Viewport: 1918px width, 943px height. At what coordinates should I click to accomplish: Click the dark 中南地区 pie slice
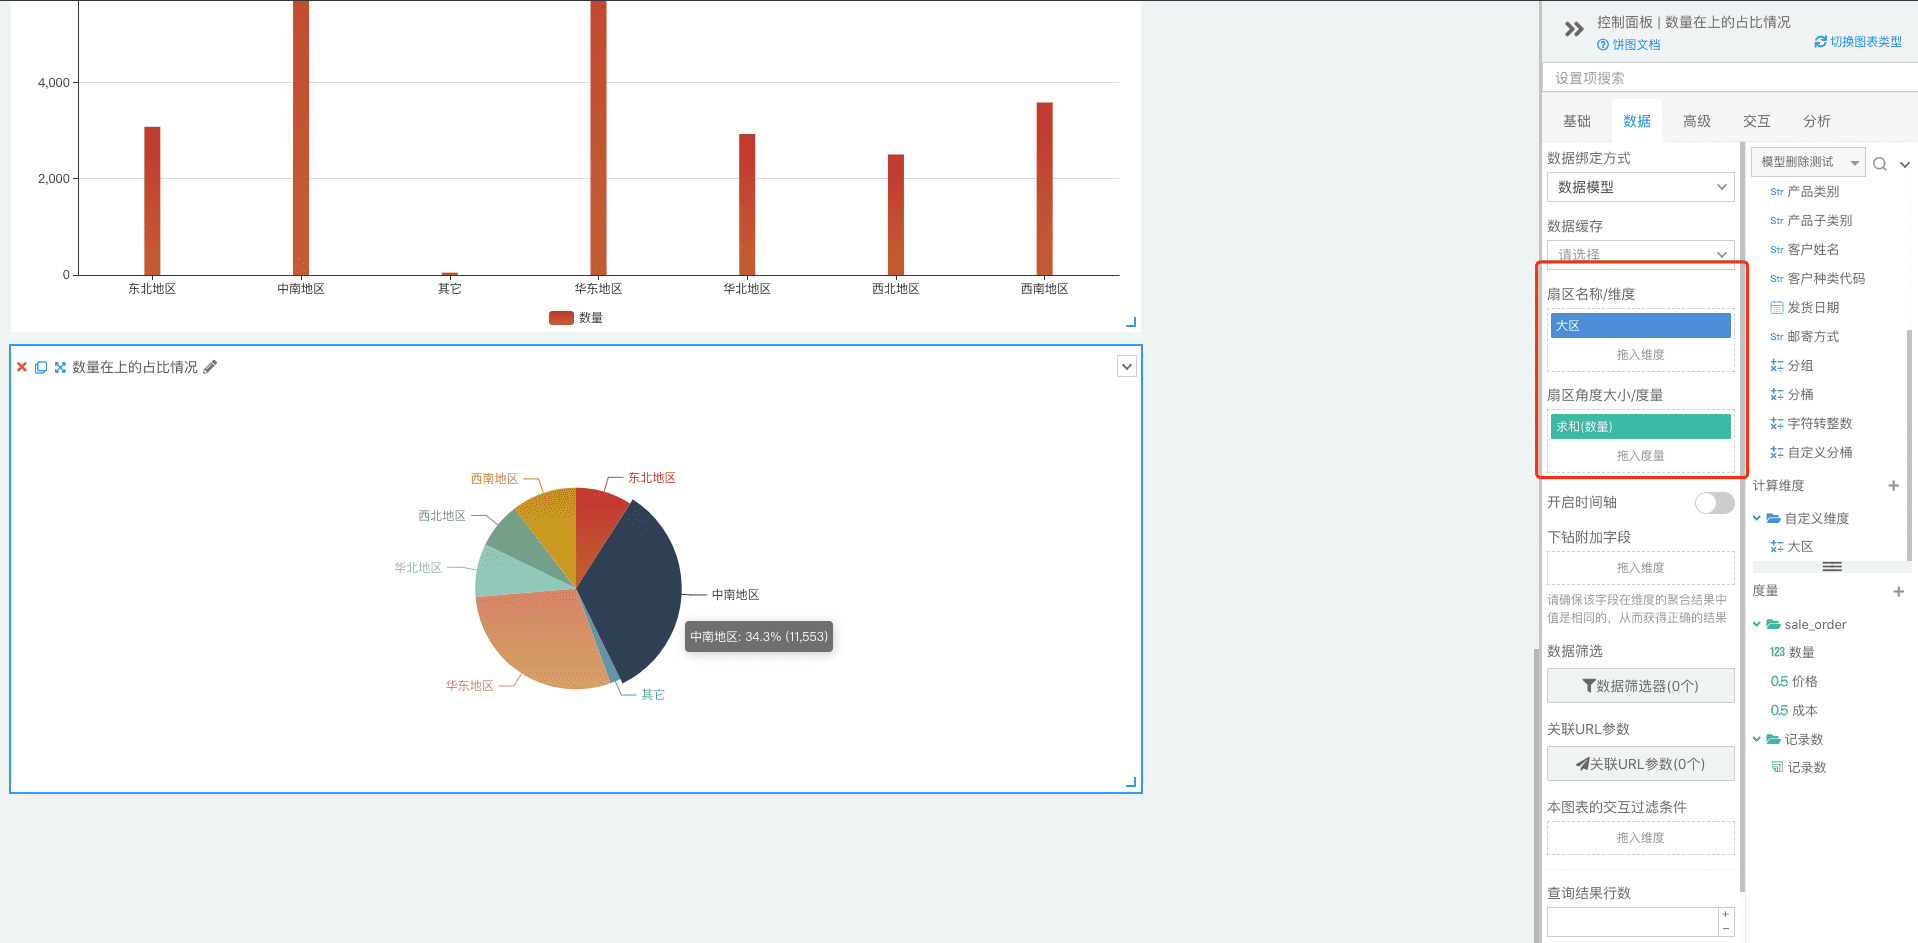(x=630, y=590)
